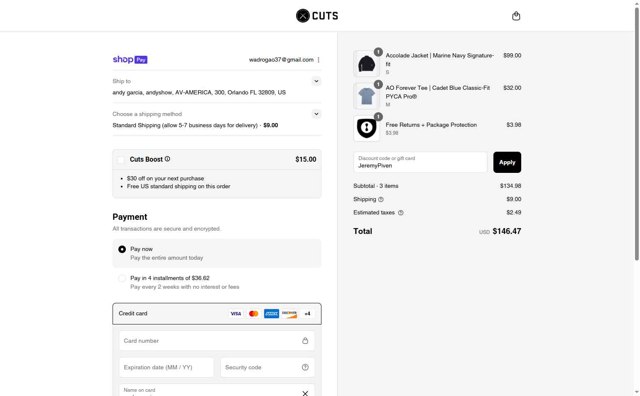Viewport: 640px width, 396px height.
Task: Click the Subtotal - 3 items label
Action: tap(376, 186)
